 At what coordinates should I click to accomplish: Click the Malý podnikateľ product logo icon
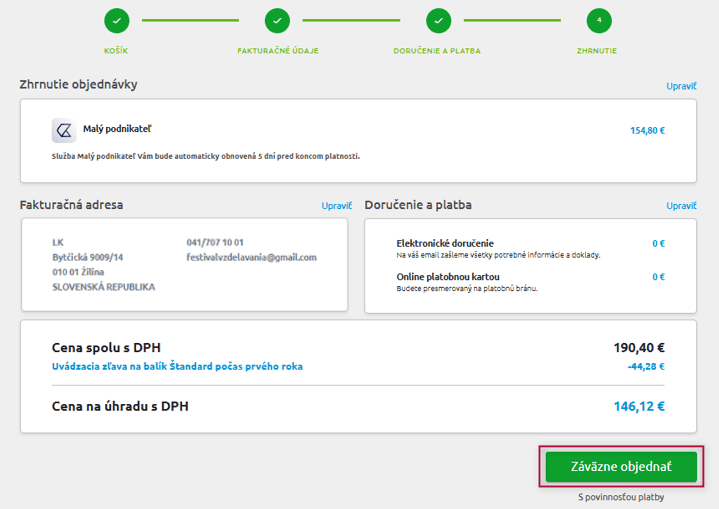click(64, 130)
